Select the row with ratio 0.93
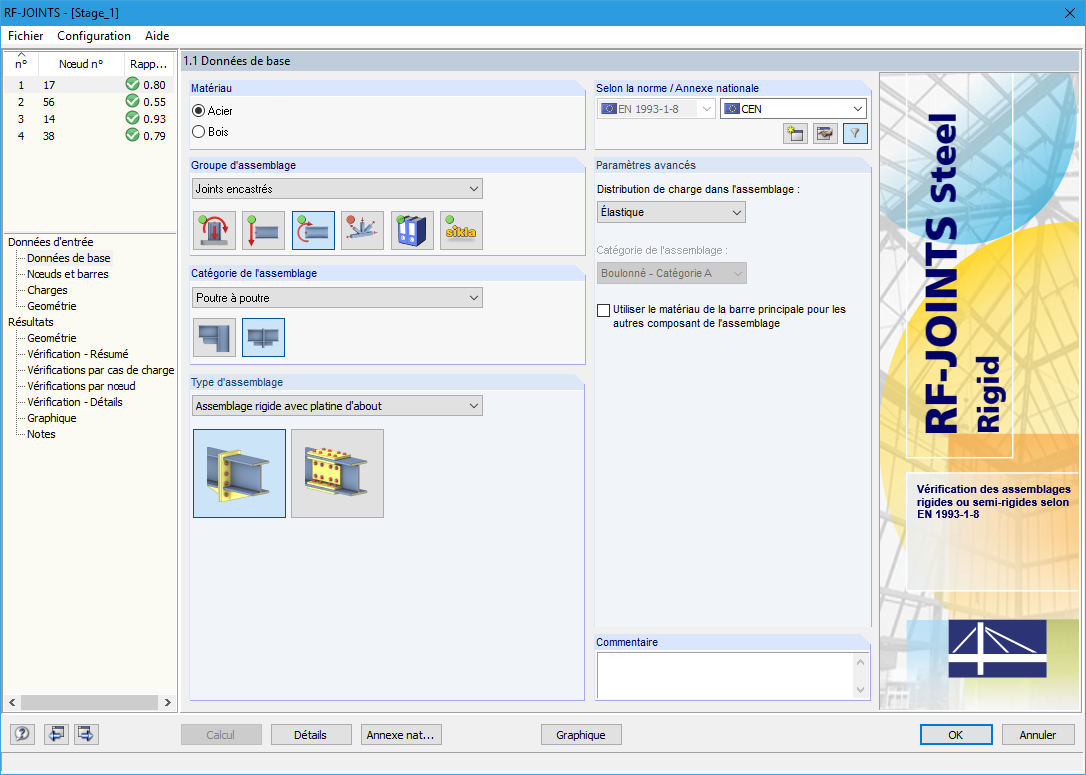Viewport: 1086px width, 775px height. [89, 118]
